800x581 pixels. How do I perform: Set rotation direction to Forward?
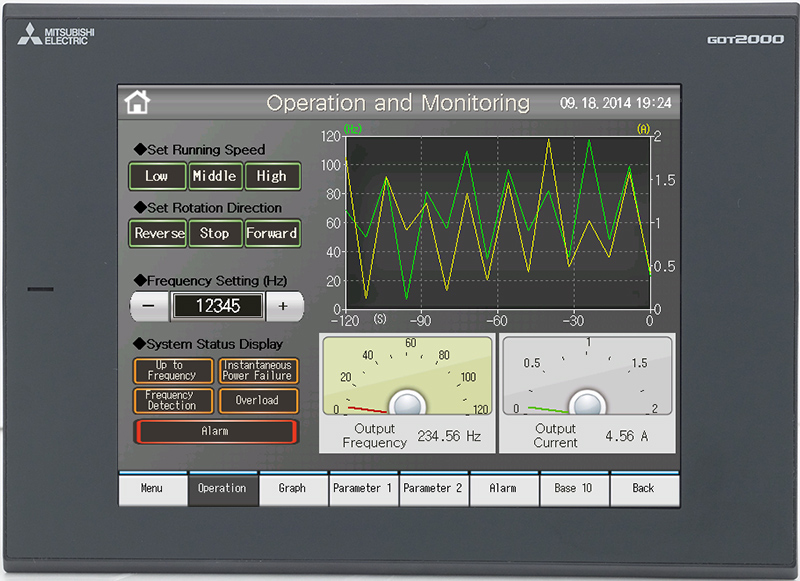click(272, 233)
